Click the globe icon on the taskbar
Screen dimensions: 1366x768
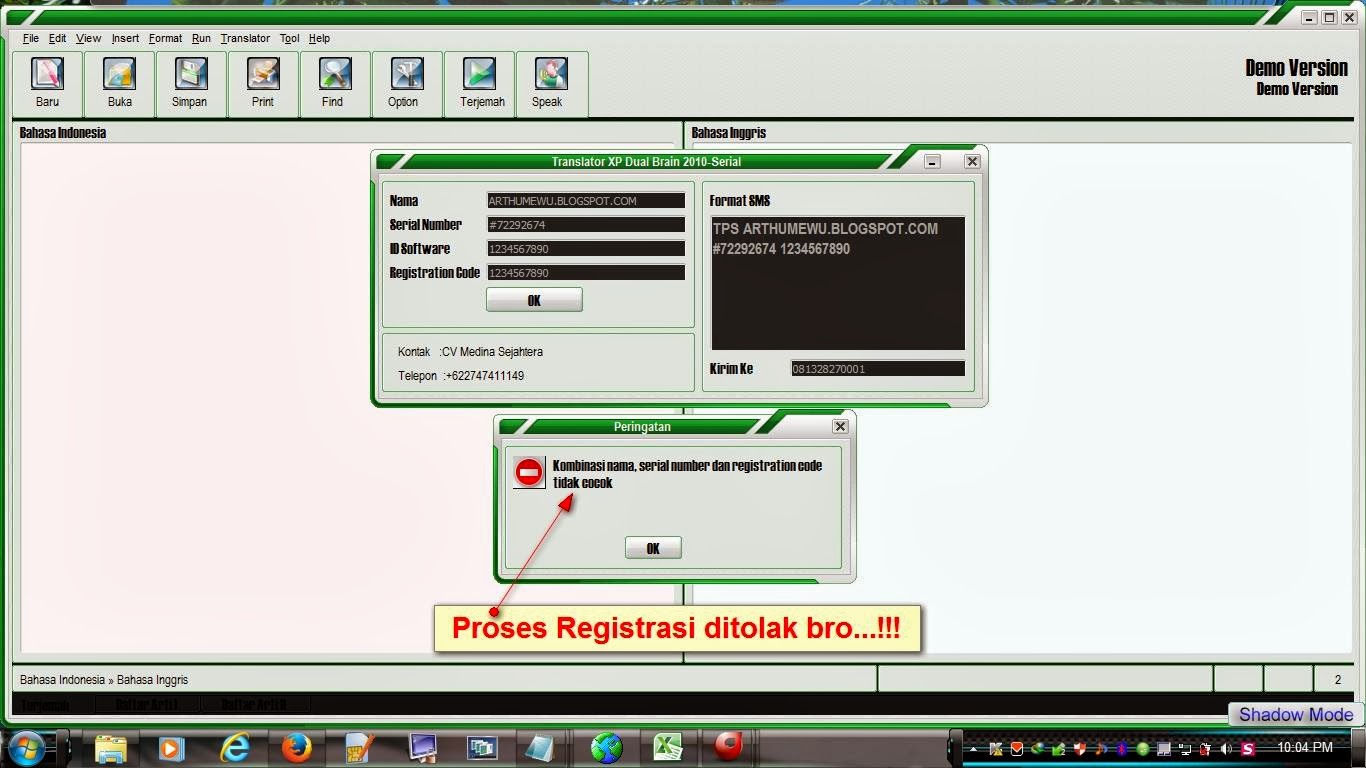coord(606,748)
